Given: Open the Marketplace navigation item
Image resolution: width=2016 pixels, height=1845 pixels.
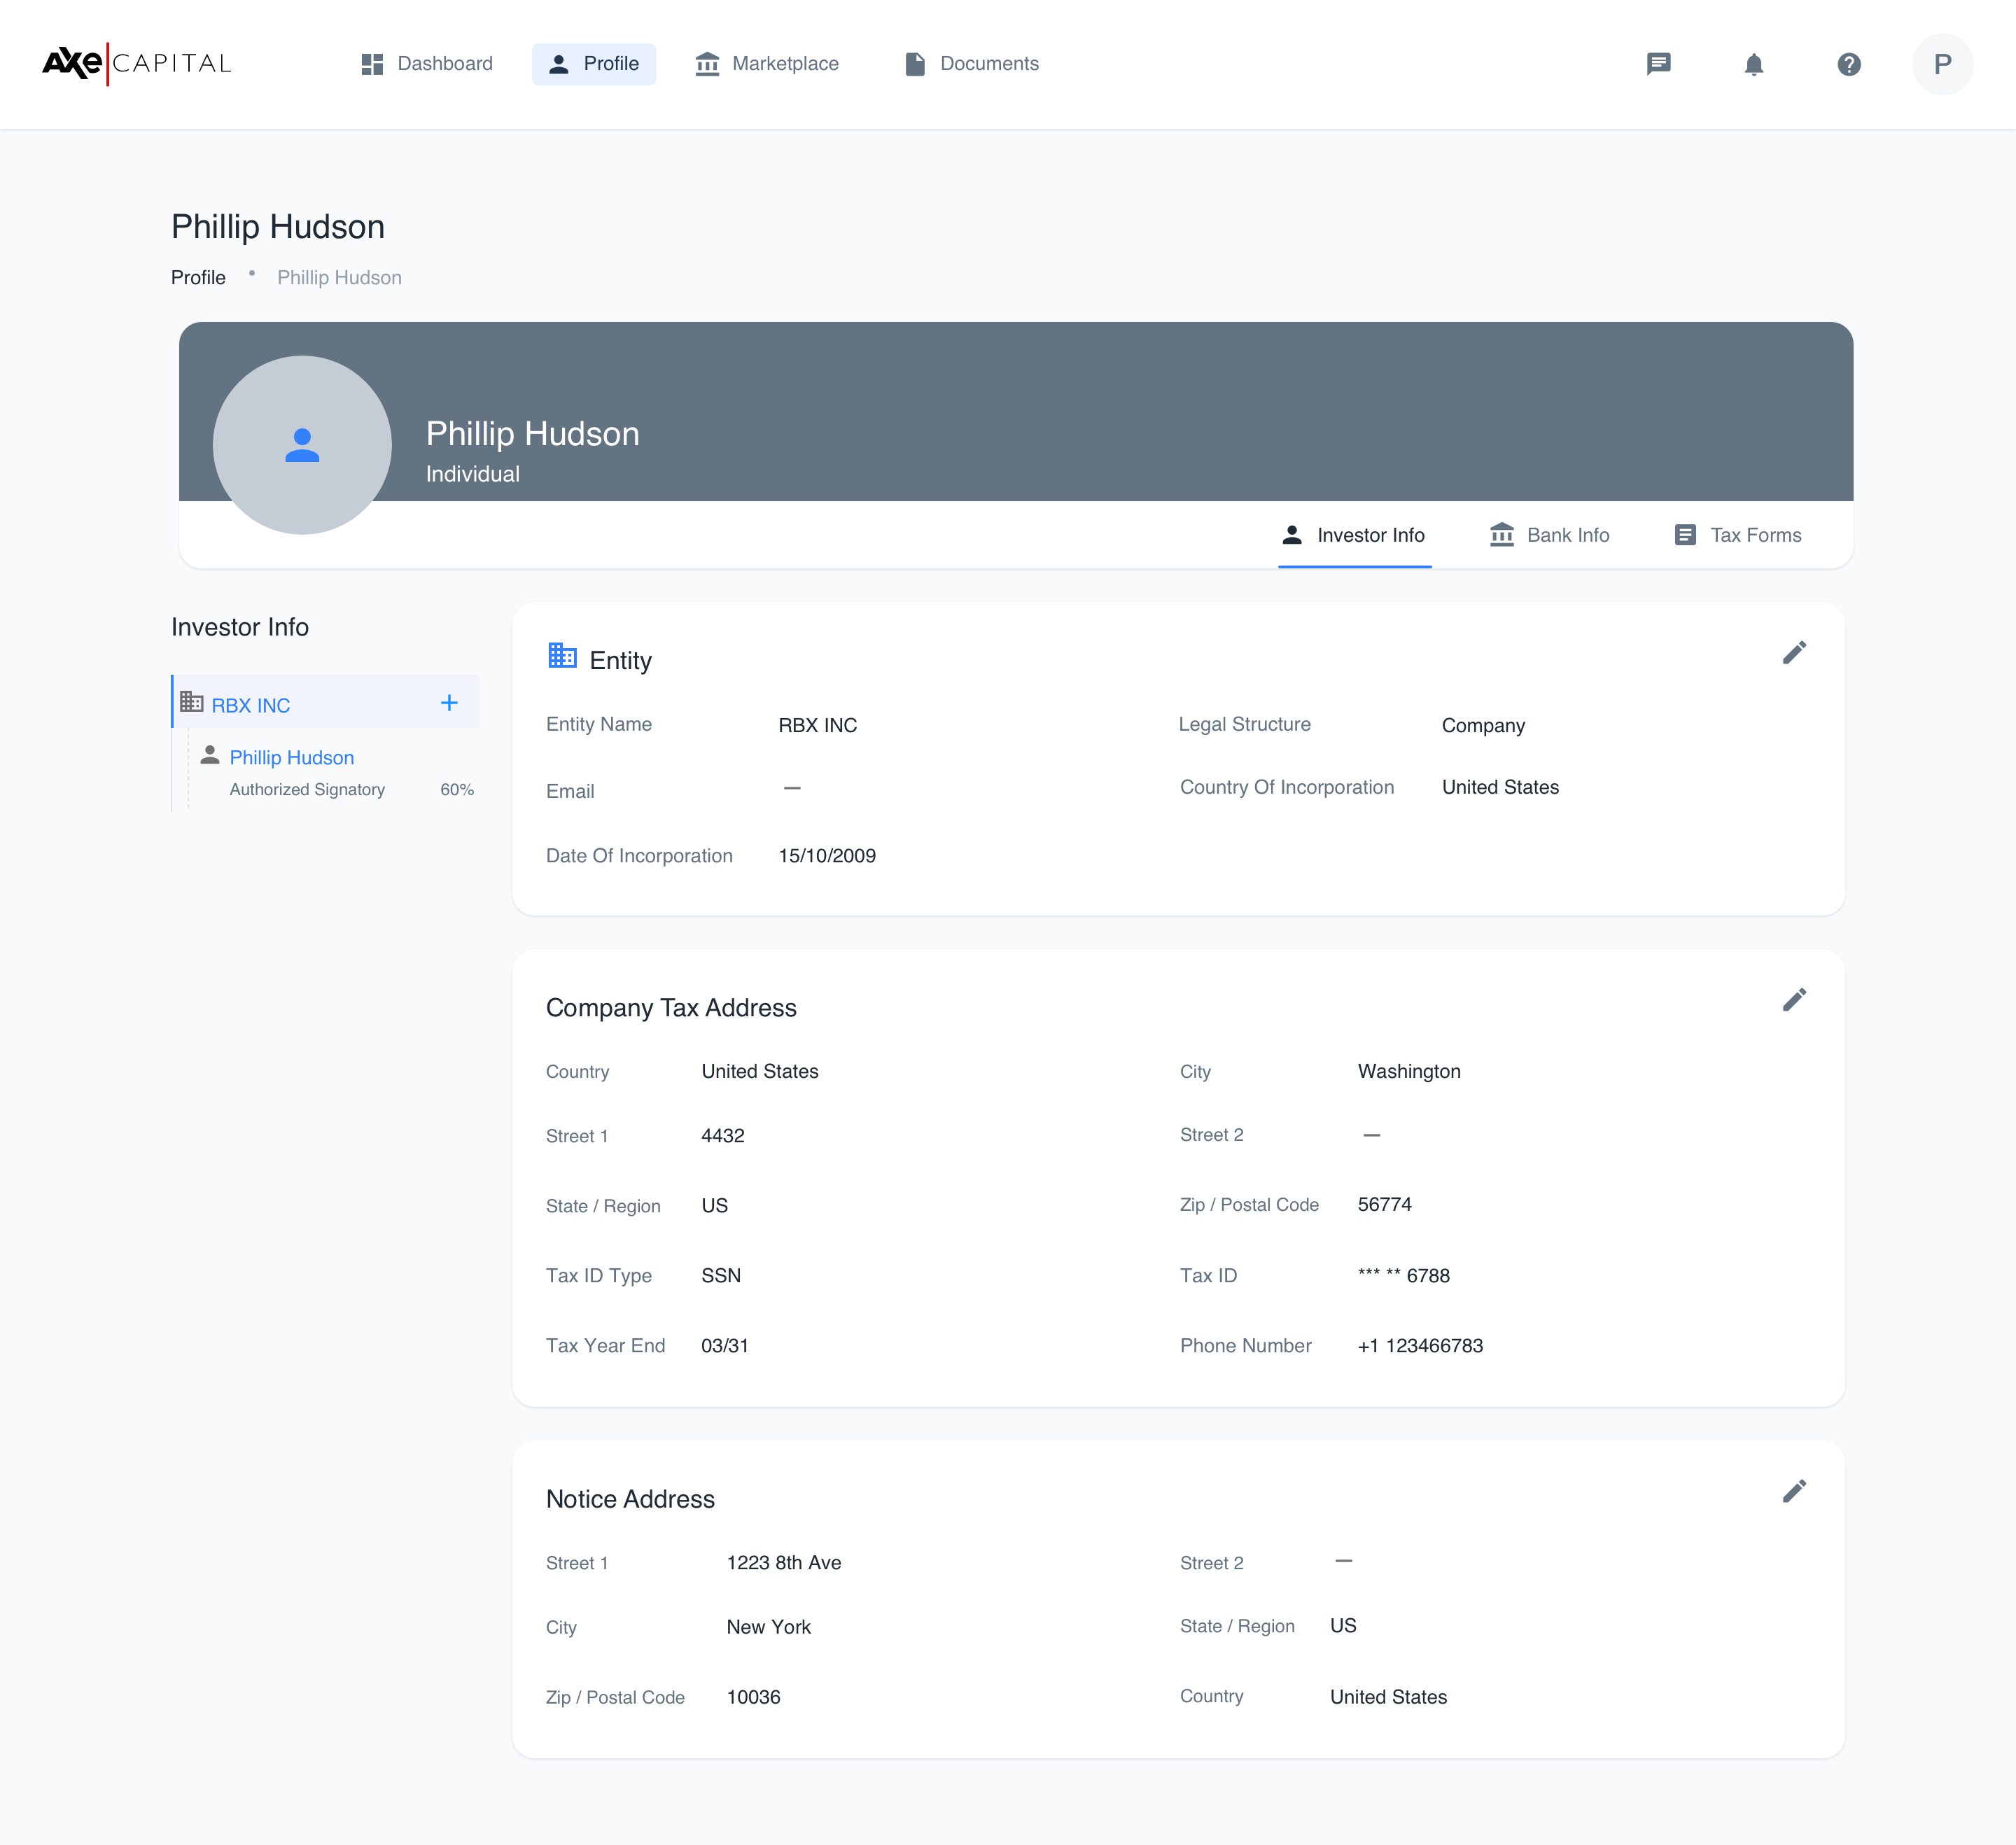Looking at the screenshot, I should pyautogui.click(x=767, y=64).
